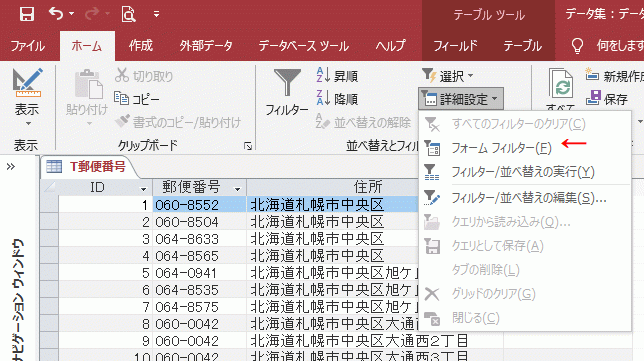Choose 閉じる(C) in the dropdown menu
644x361 pixels.
pos(524,318)
